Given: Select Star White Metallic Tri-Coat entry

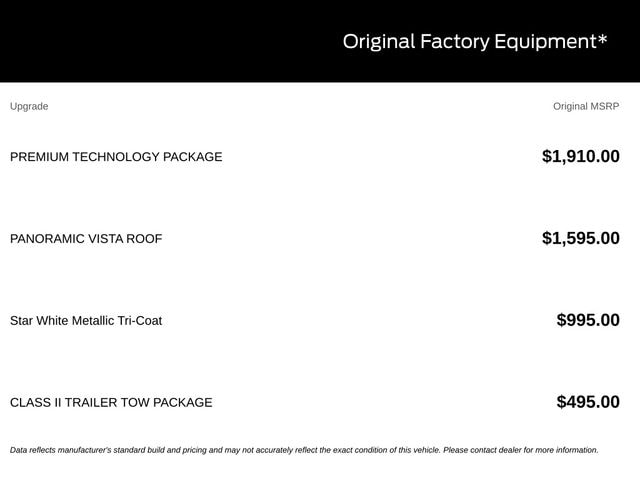Looking at the screenshot, I should [86, 321].
